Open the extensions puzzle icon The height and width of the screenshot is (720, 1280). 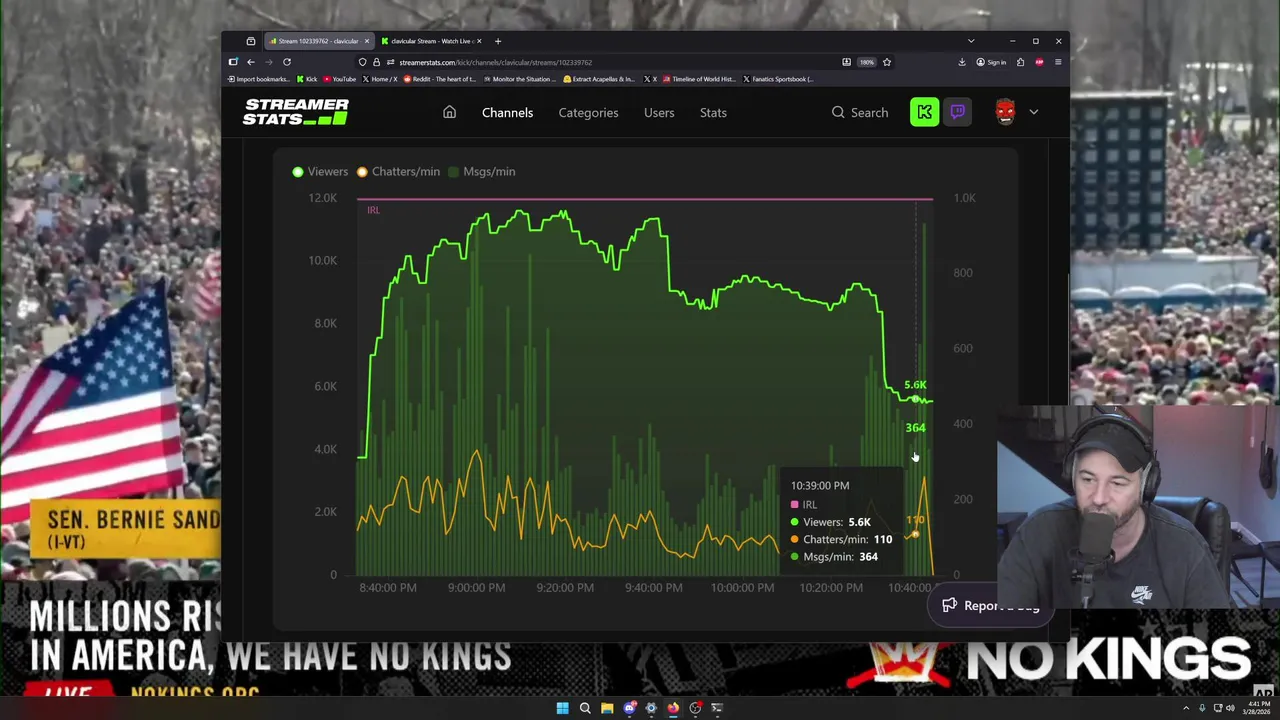pos(1021,62)
